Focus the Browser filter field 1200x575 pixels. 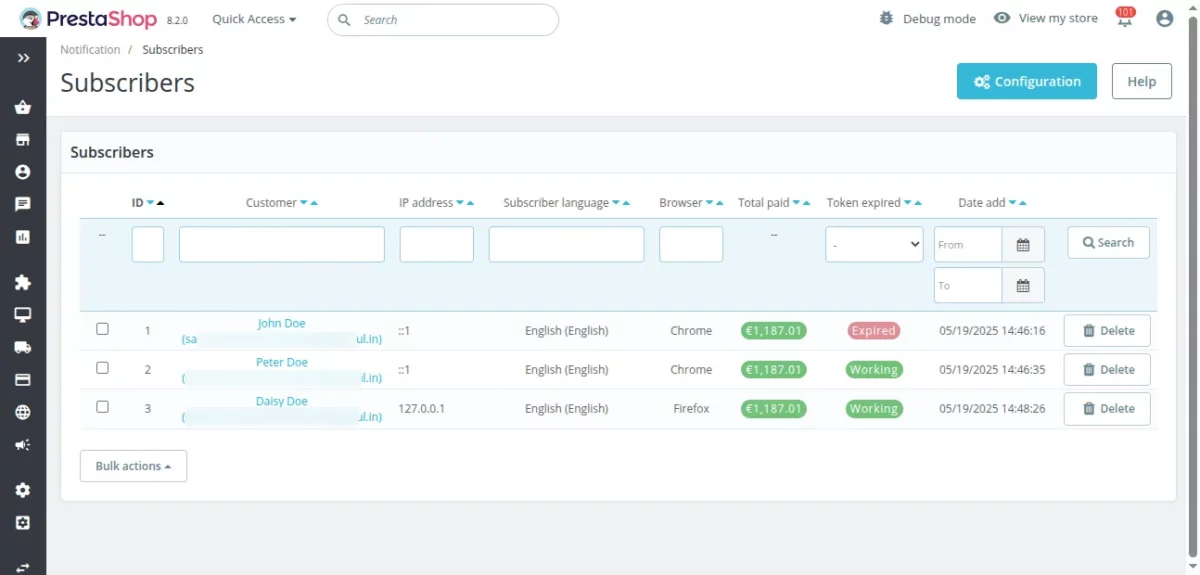click(691, 244)
